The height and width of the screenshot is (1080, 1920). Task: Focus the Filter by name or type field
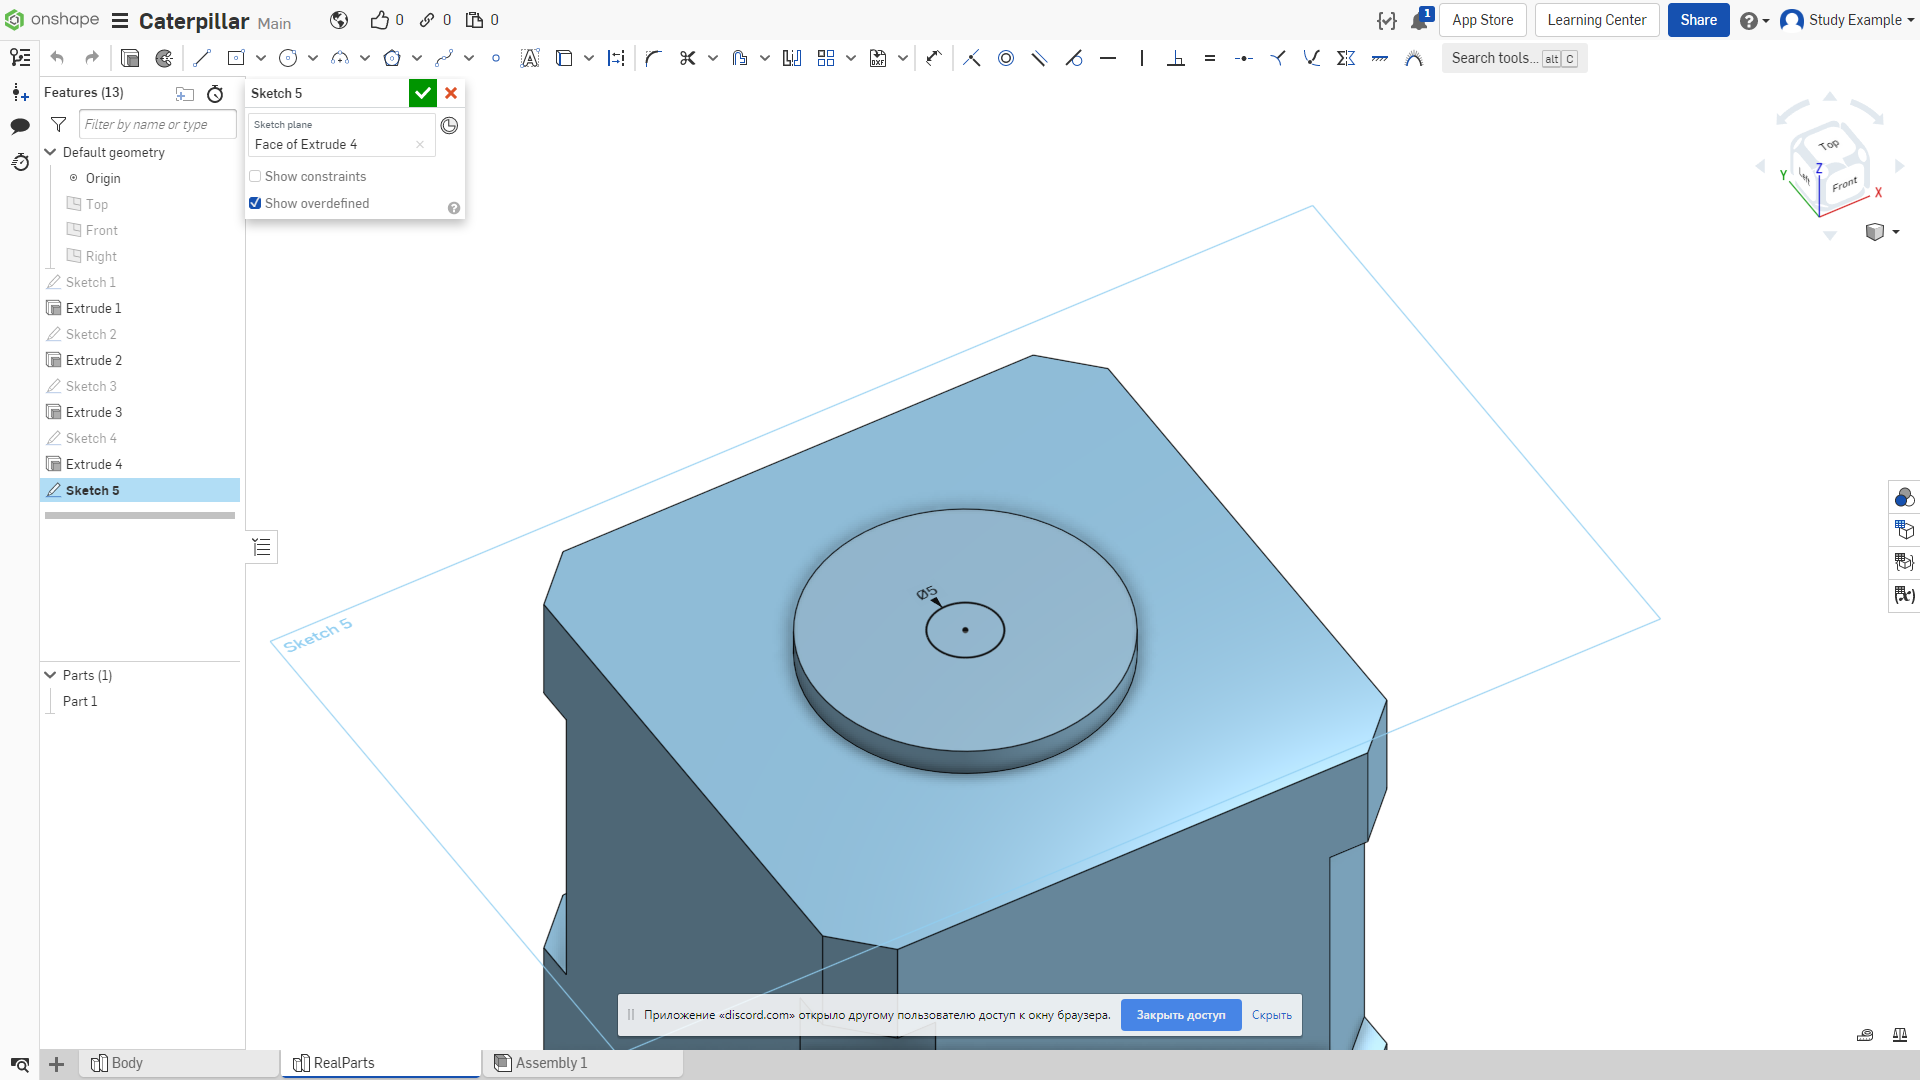(x=158, y=124)
